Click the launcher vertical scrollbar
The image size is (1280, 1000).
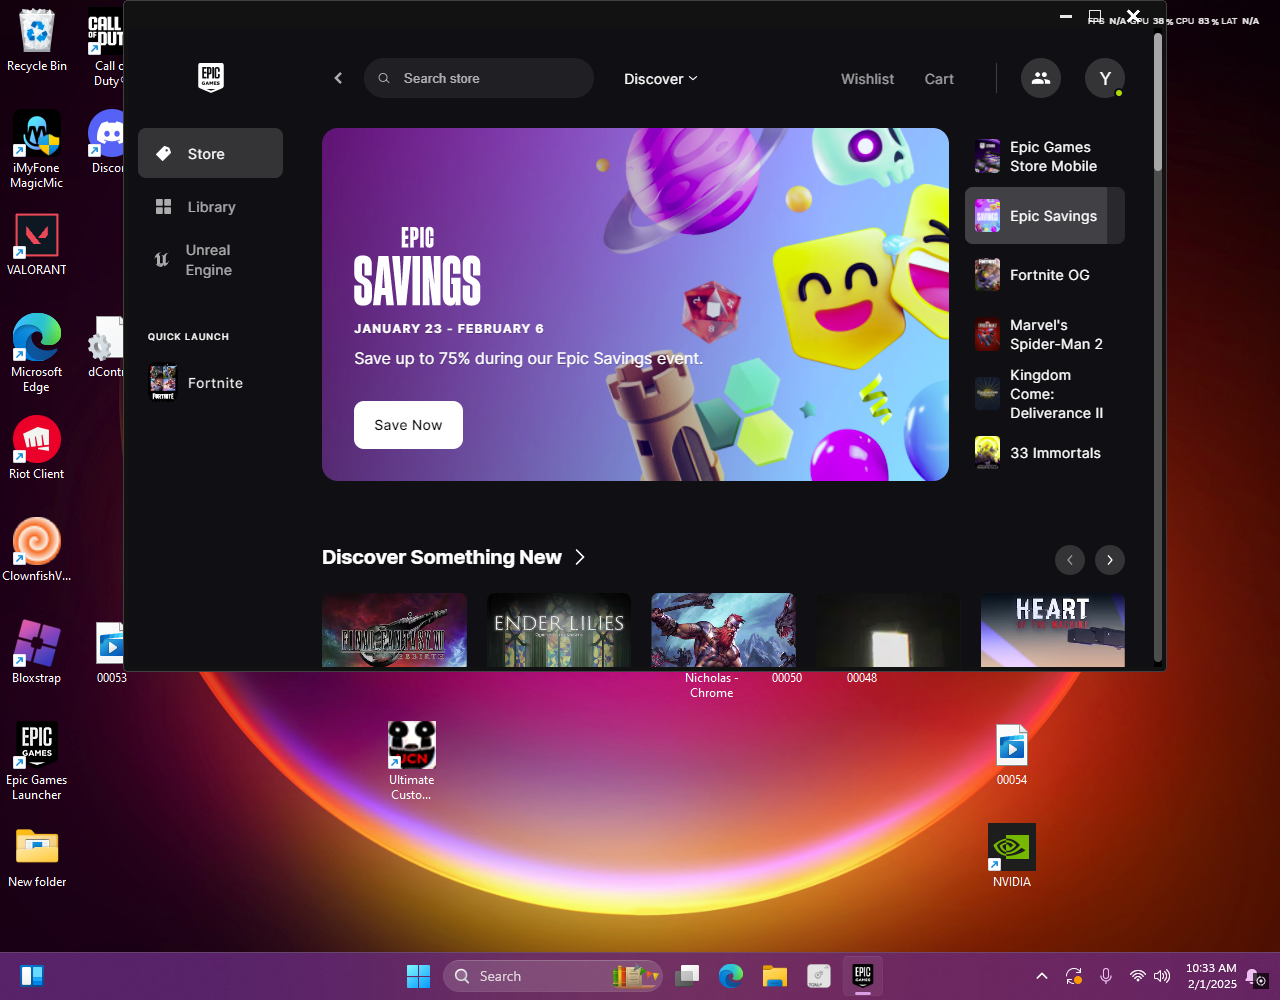(1158, 100)
